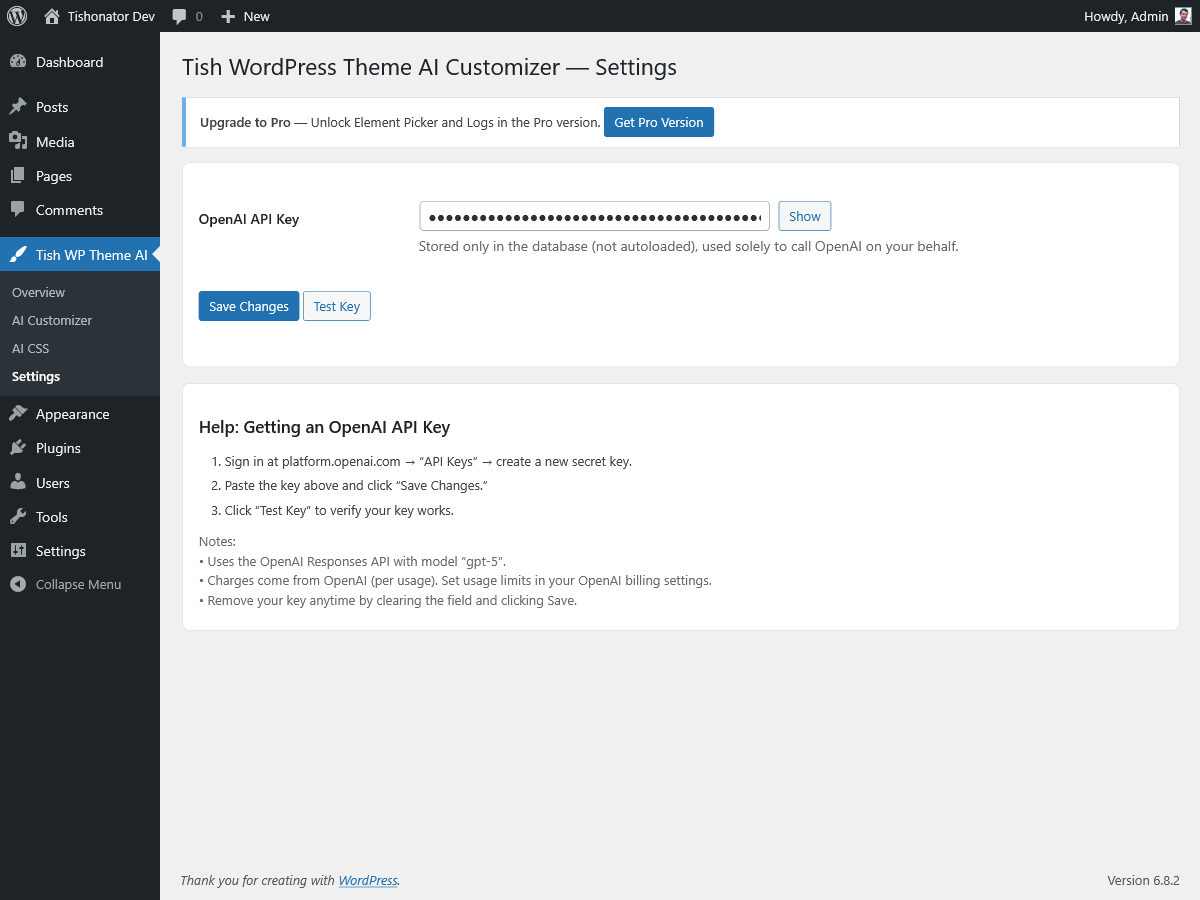Click the Save Changes button
The width and height of the screenshot is (1200, 900).
coord(248,306)
